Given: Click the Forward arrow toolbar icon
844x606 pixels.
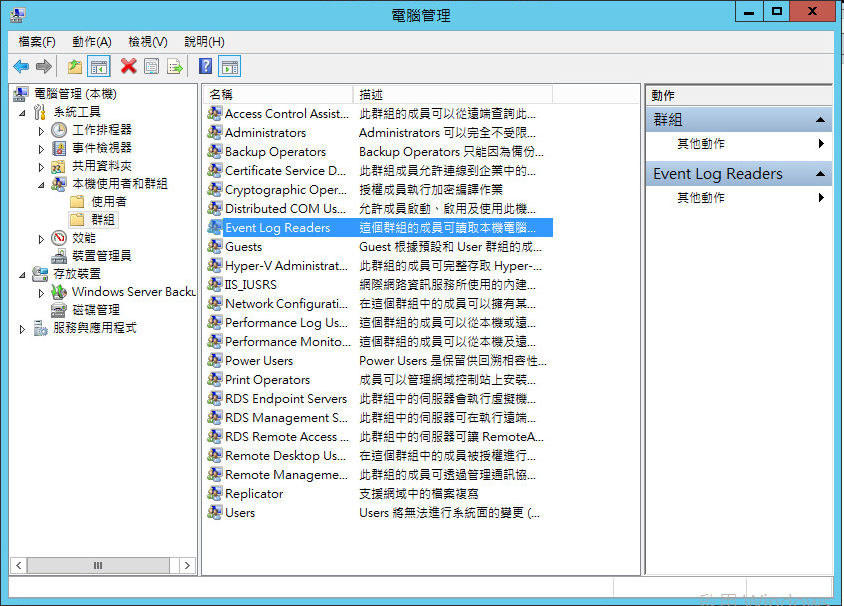Looking at the screenshot, I should tap(44, 67).
